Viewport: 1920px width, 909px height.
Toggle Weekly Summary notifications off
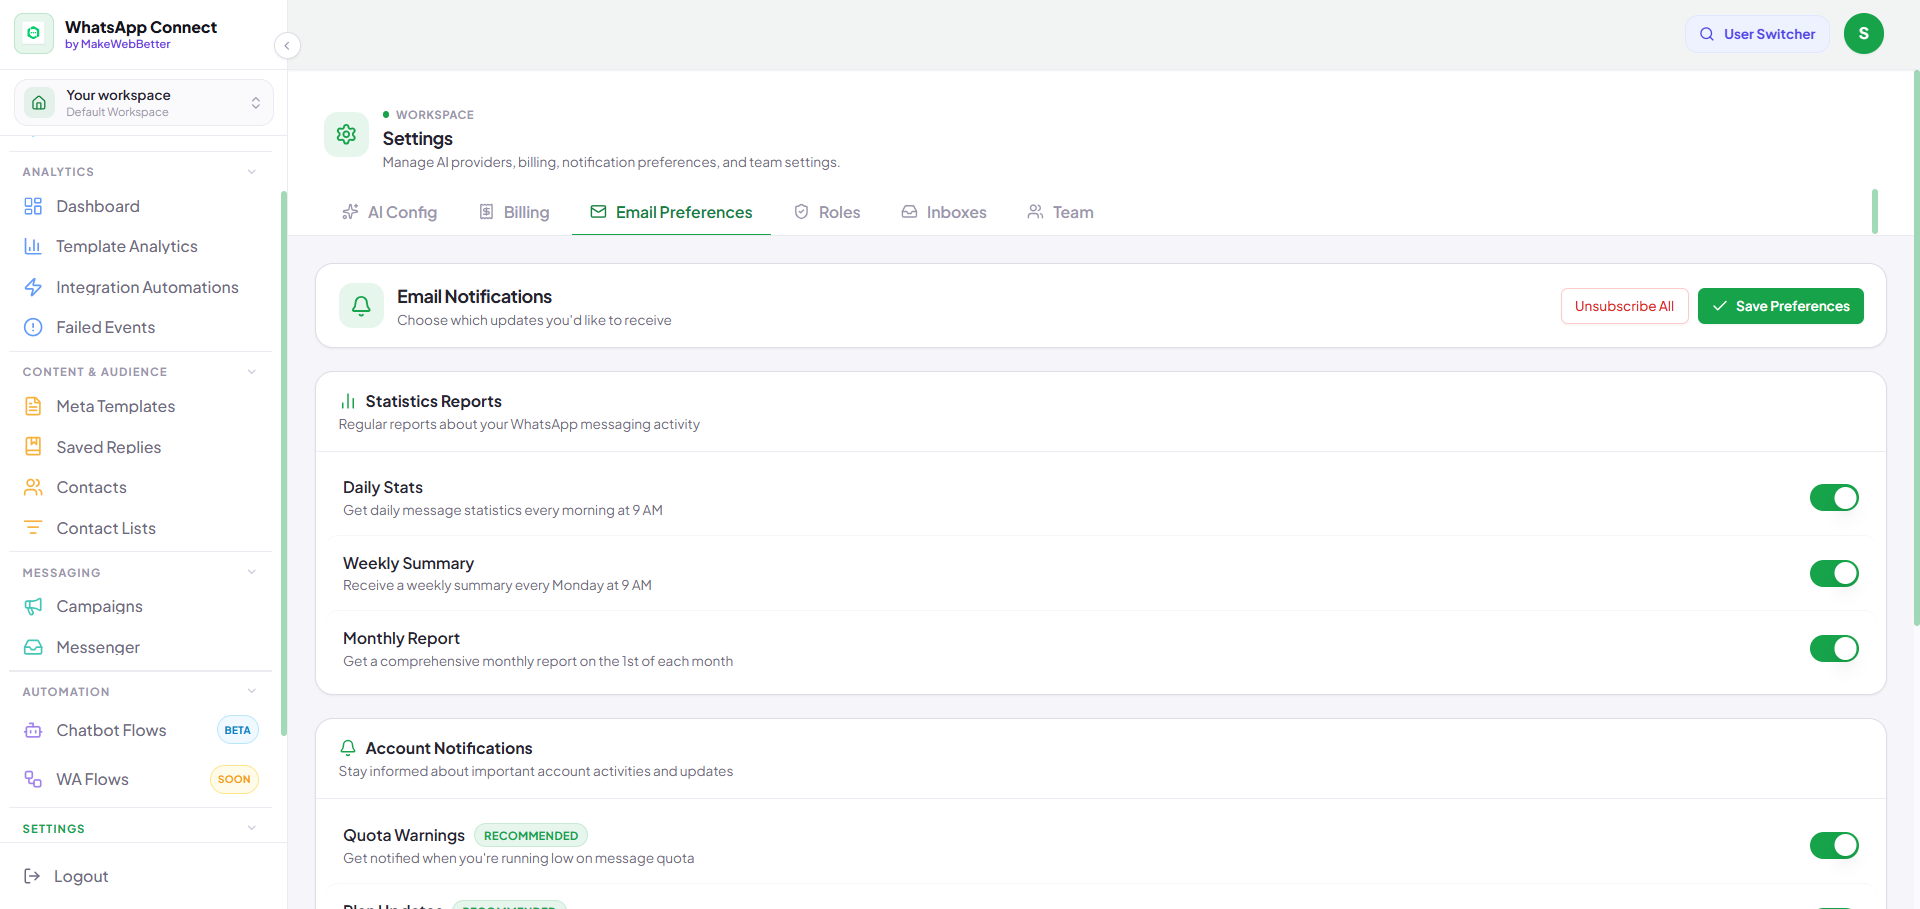point(1834,573)
